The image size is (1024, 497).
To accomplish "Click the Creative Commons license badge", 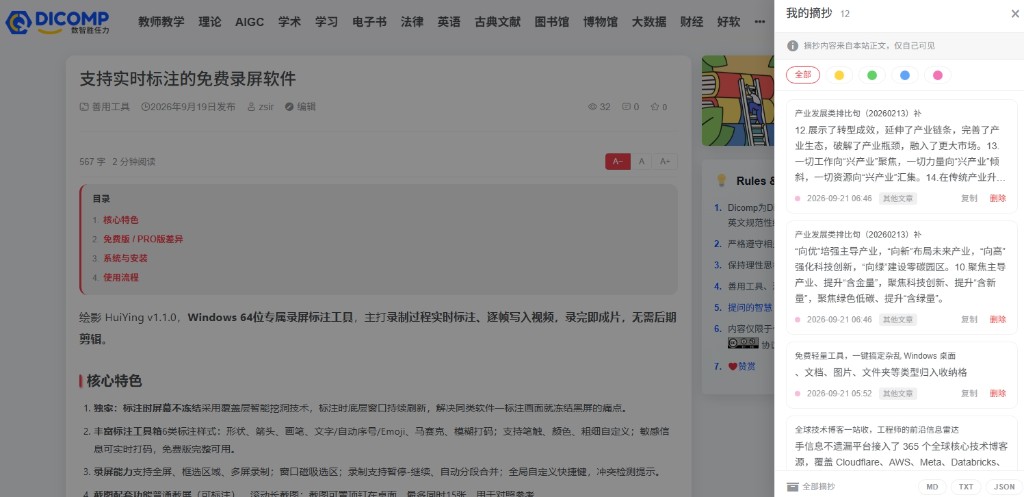I will (743, 344).
